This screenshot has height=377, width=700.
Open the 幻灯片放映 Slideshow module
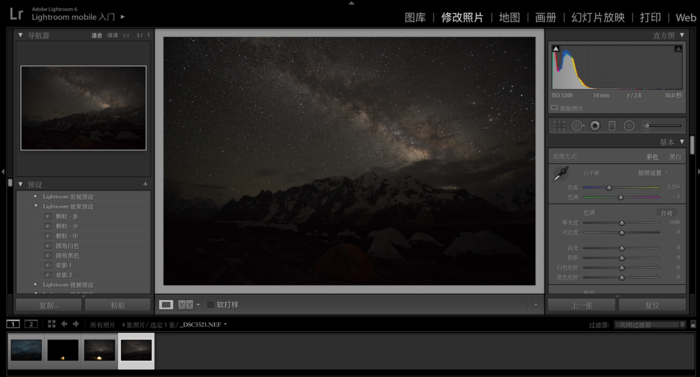pyautogui.click(x=598, y=17)
